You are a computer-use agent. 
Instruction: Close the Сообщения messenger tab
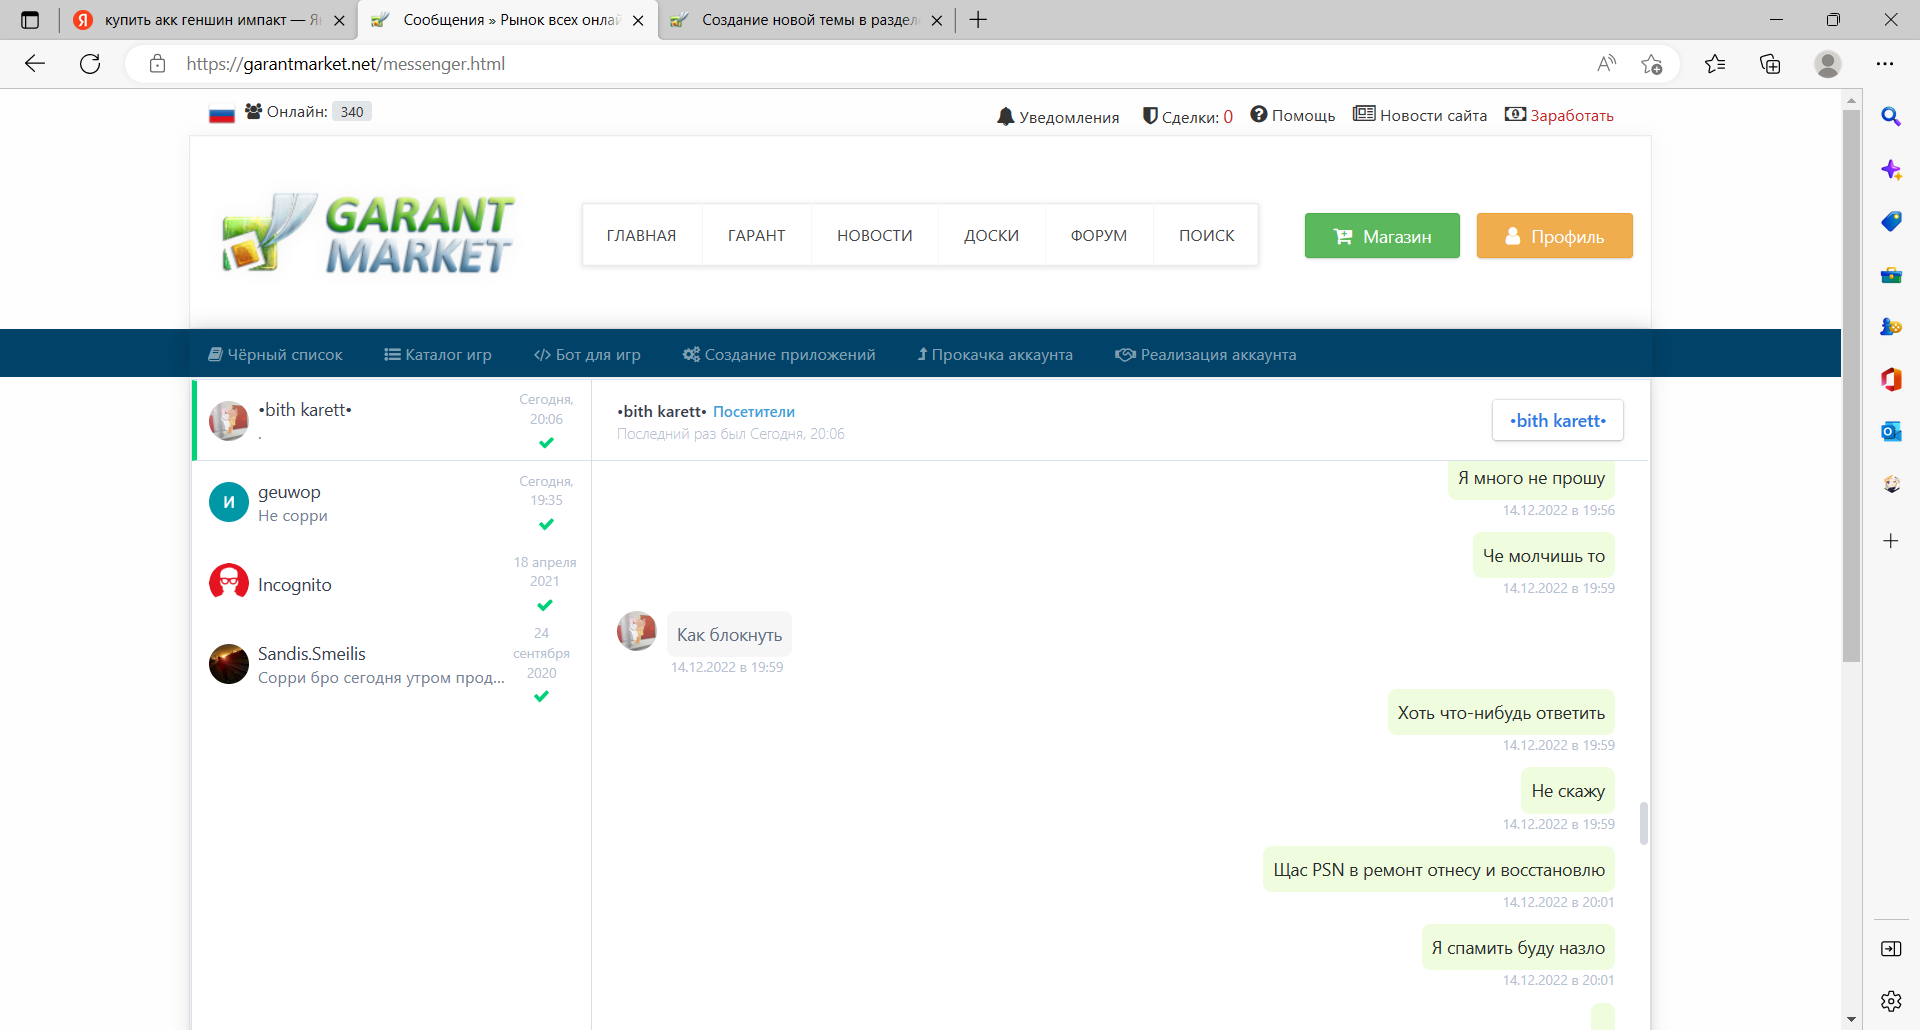coord(638,20)
